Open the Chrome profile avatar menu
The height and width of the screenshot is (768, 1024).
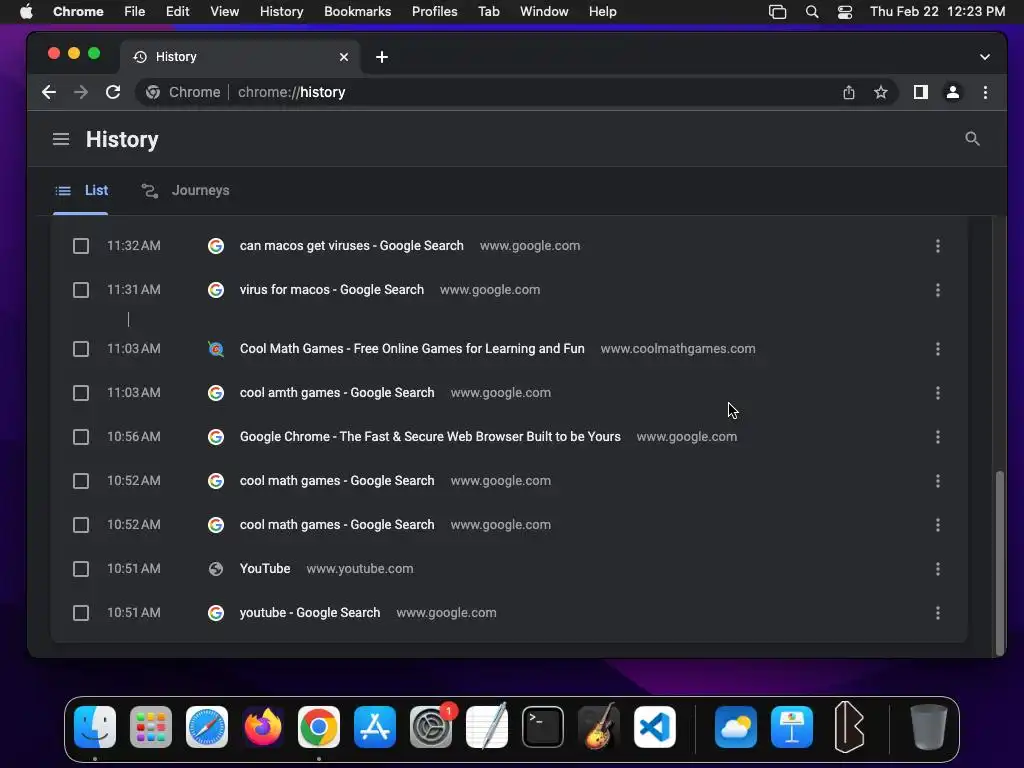[953, 92]
